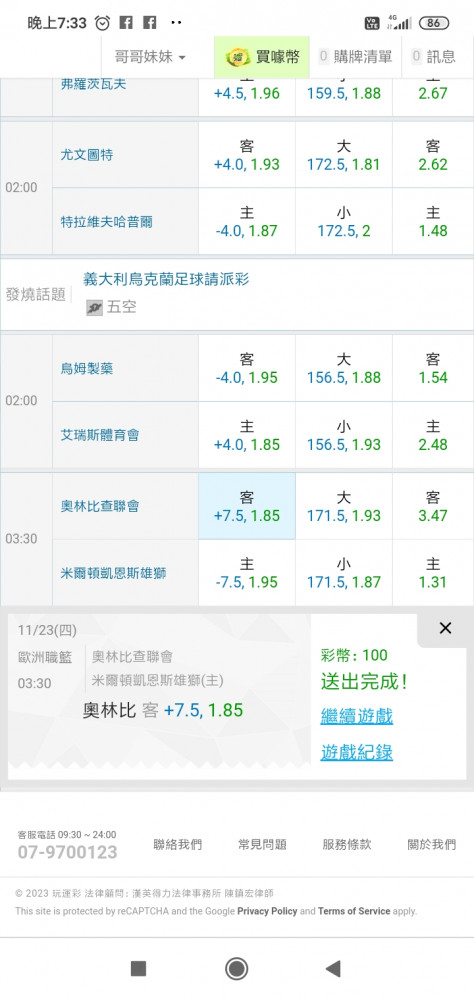The image size is (474, 1000).
Task: Open hot topic 義大利烏克蘭足球請派彩
Action: 166,279
